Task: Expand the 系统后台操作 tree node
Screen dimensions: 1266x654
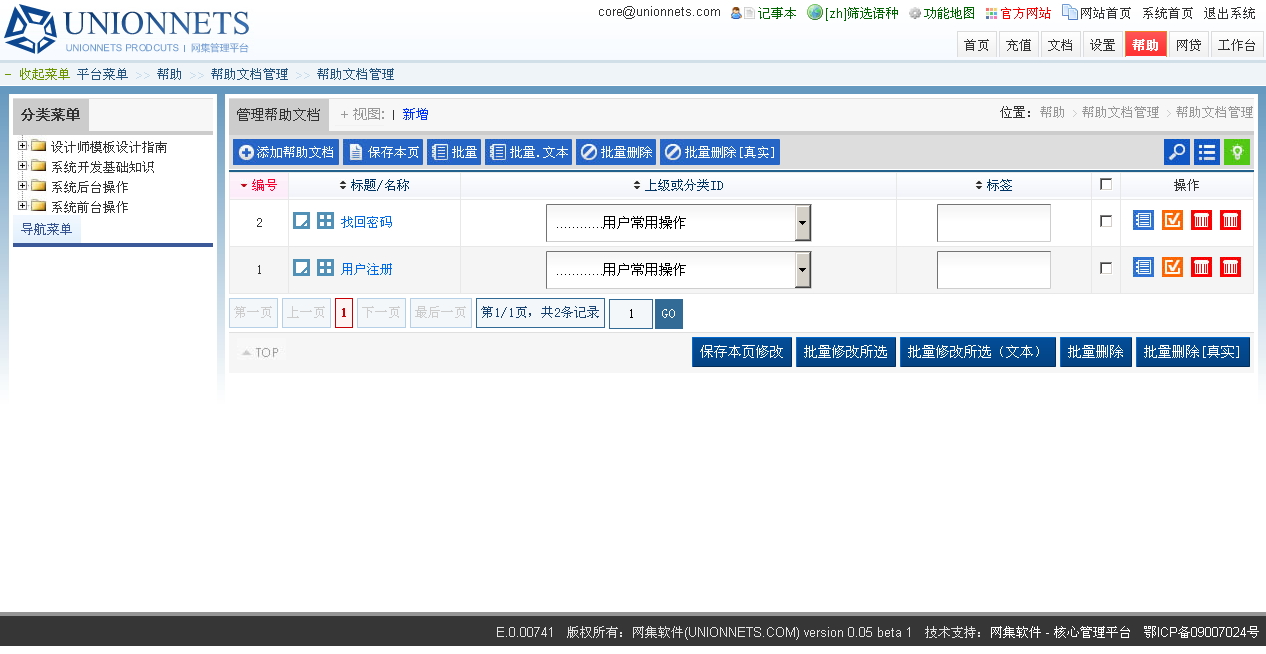Action: (22, 186)
